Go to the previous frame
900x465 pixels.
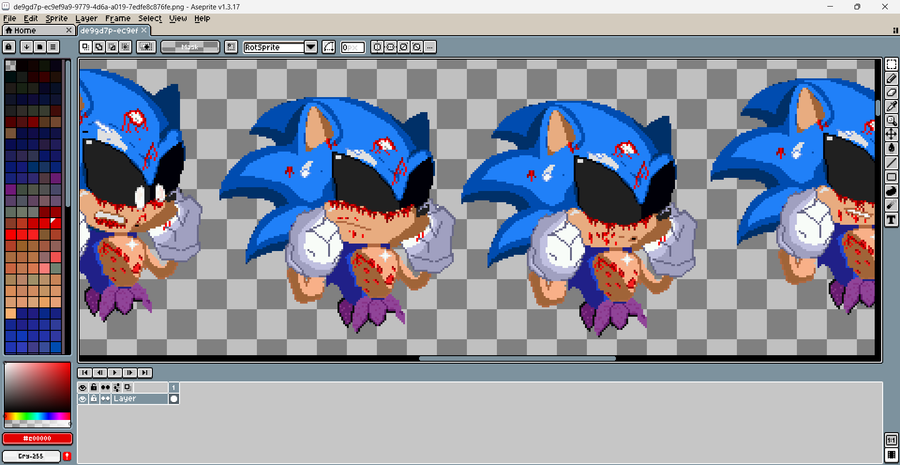[99, 373]
